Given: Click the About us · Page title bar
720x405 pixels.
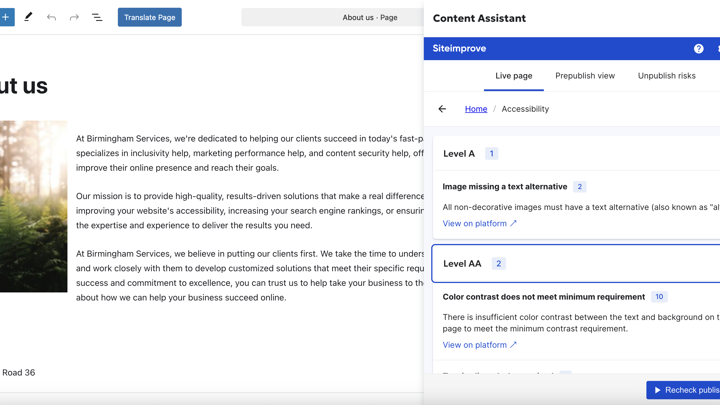Looking at the screenshot, I should point(369,17).
